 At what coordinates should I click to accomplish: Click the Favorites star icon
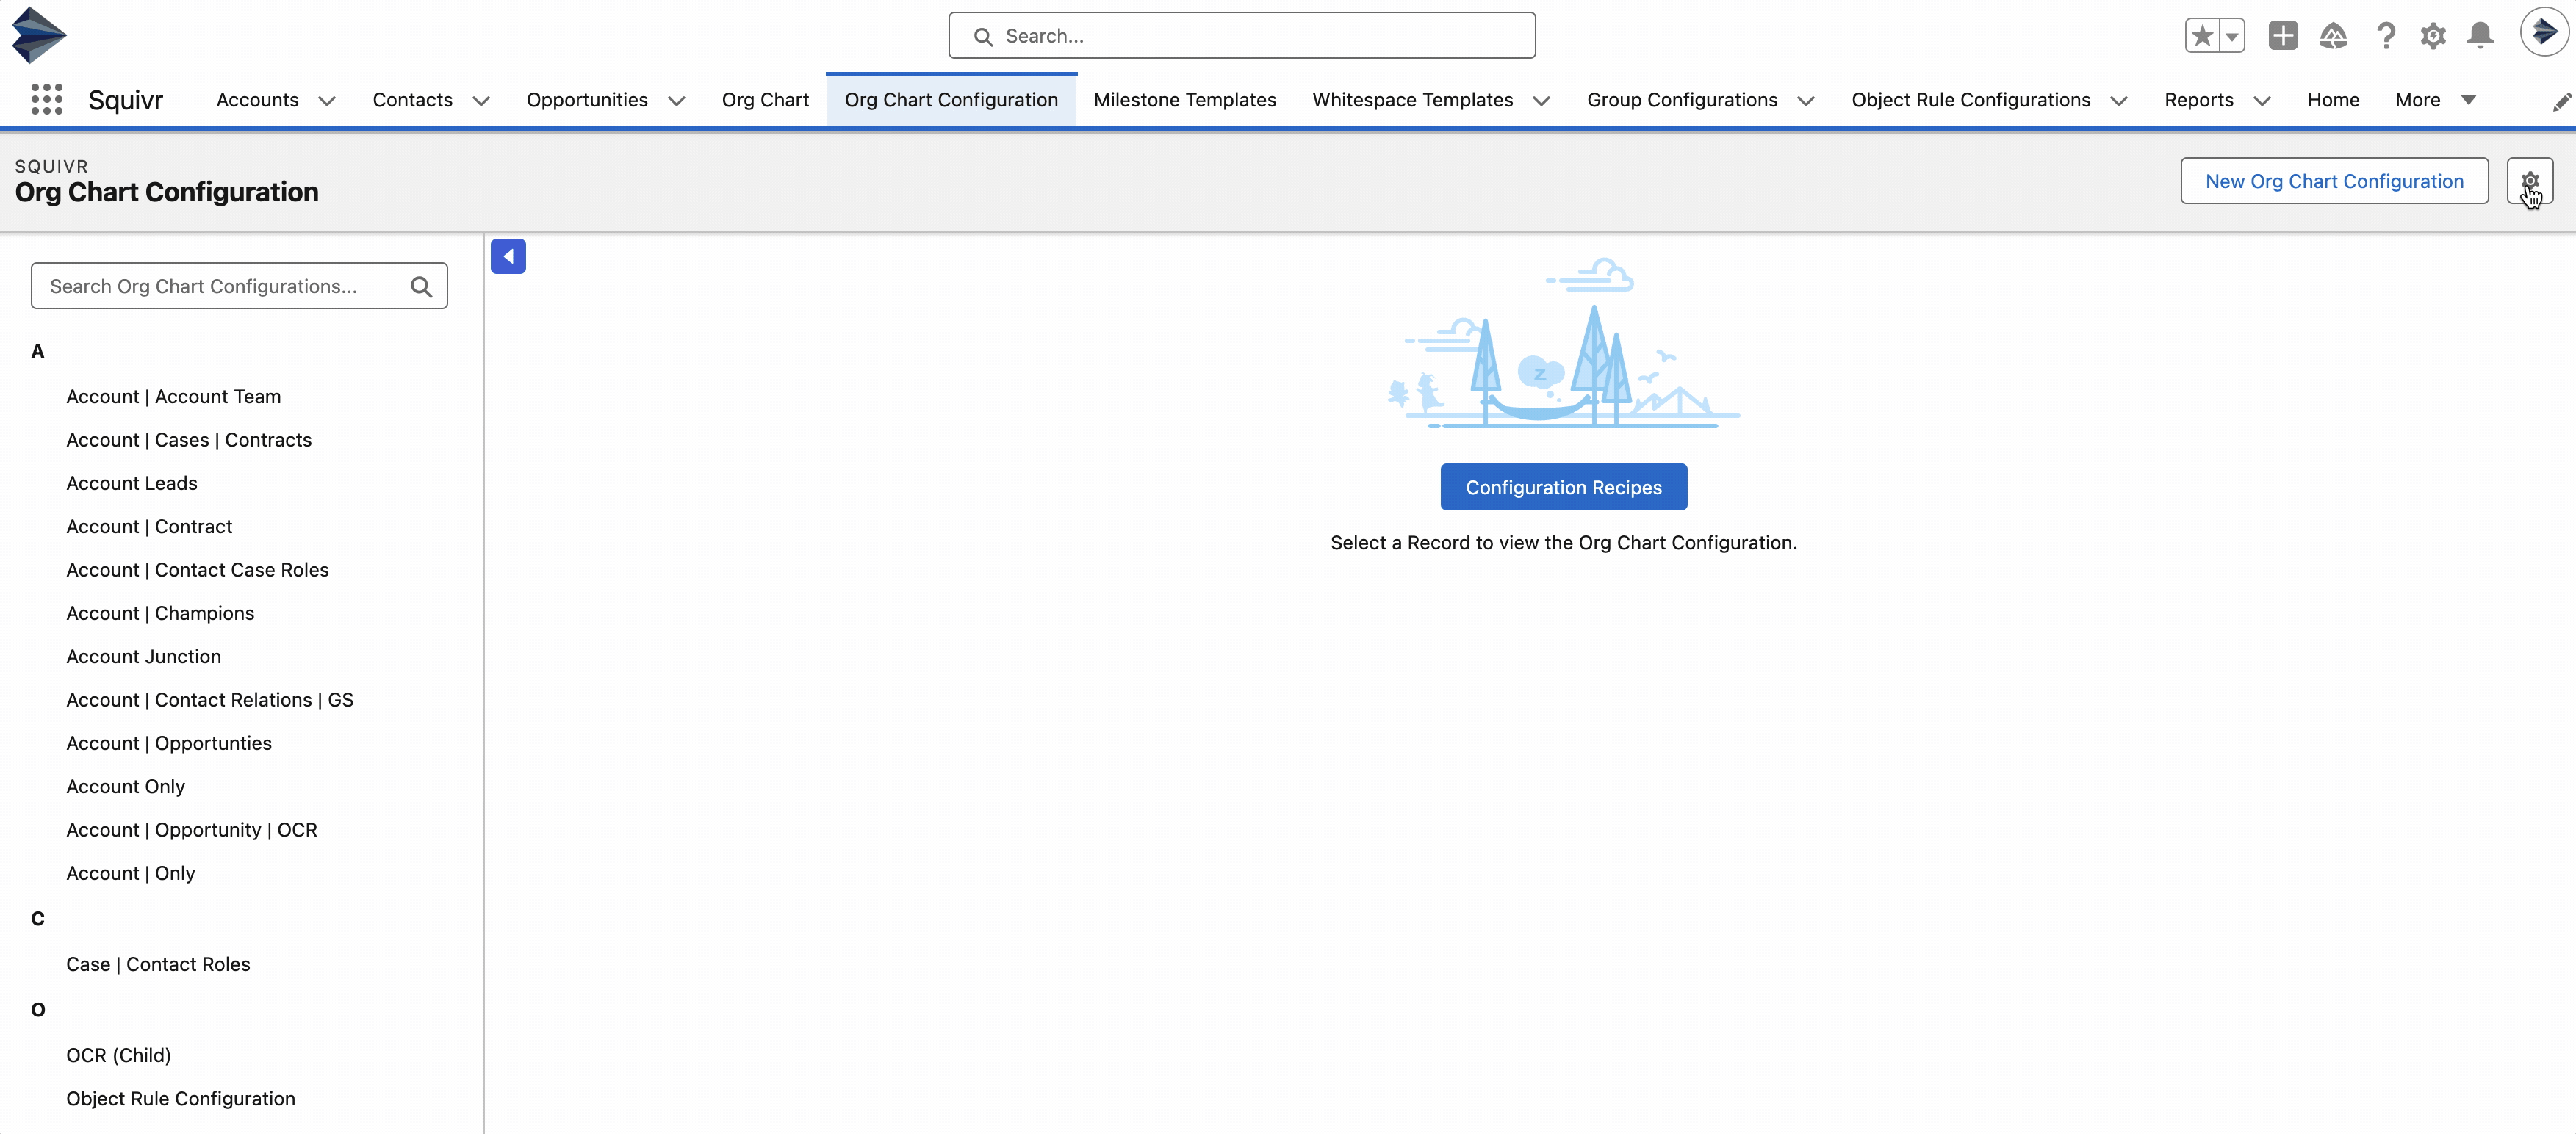tap(2201, 36)
